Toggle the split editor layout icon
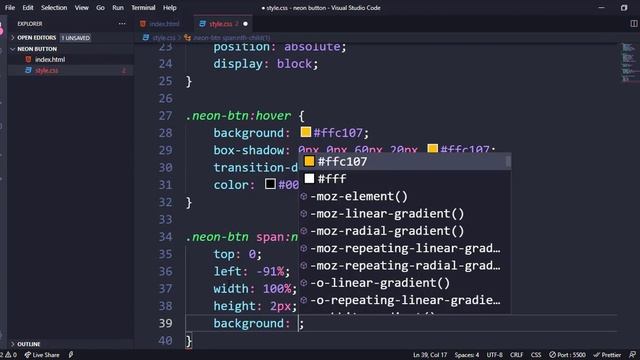Screen dimensions: 640x360 click(633, 24)
